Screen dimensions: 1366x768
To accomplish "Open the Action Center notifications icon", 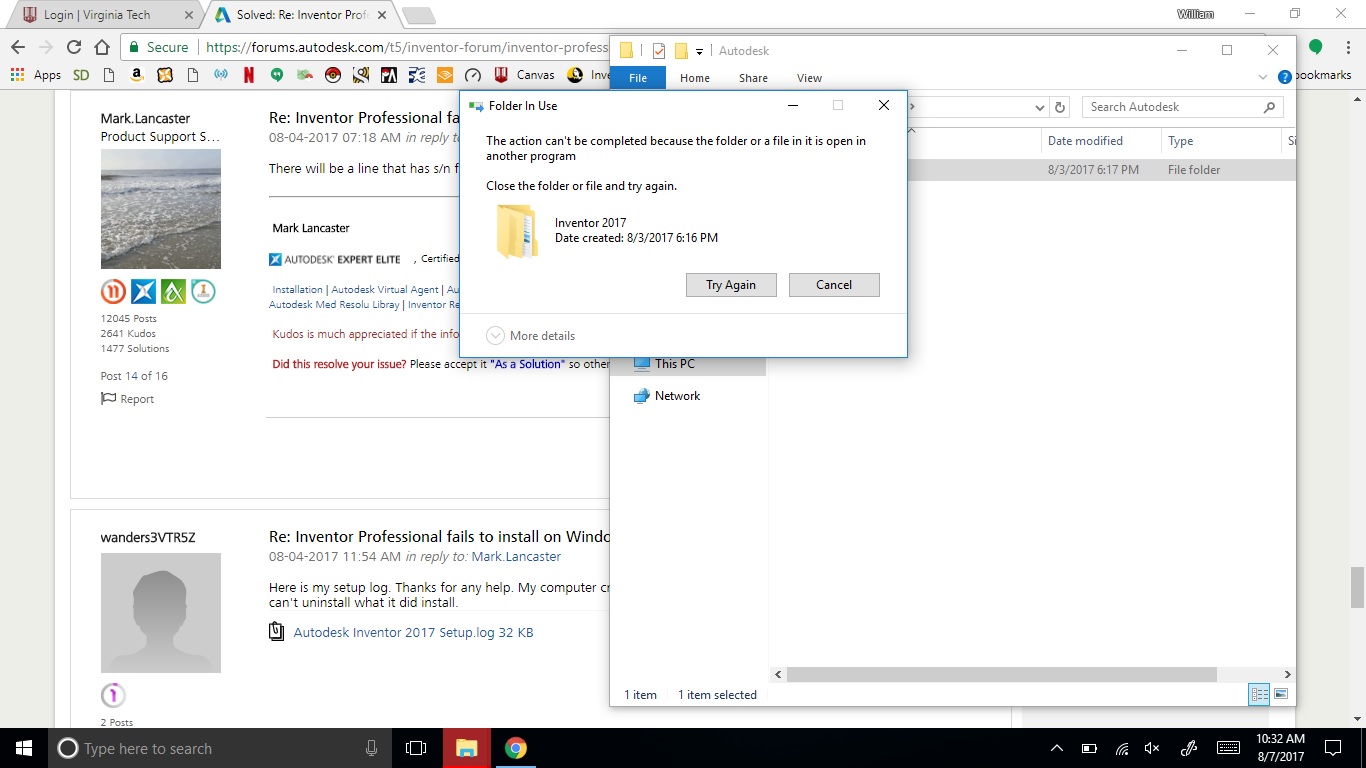I will [x=1332, y=748].
